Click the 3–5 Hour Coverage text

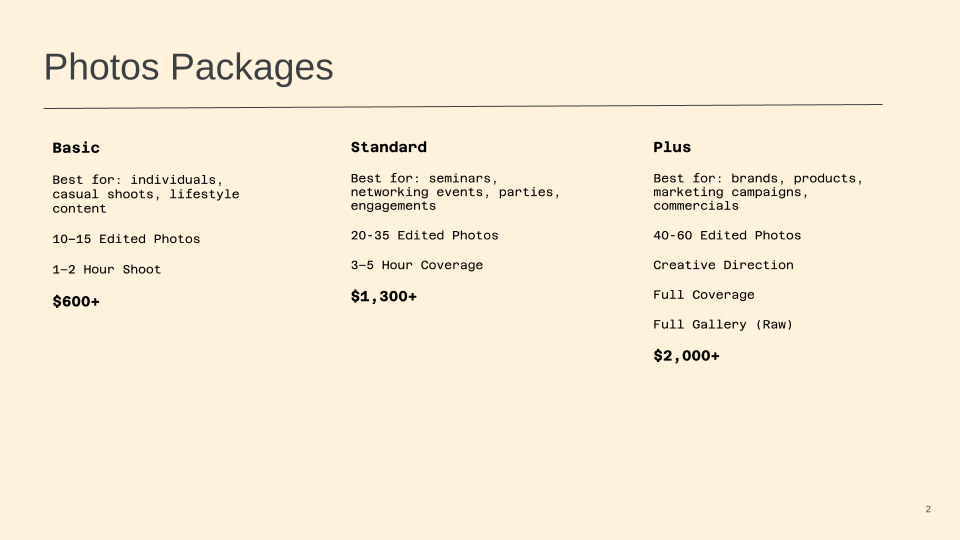point(416,265)
